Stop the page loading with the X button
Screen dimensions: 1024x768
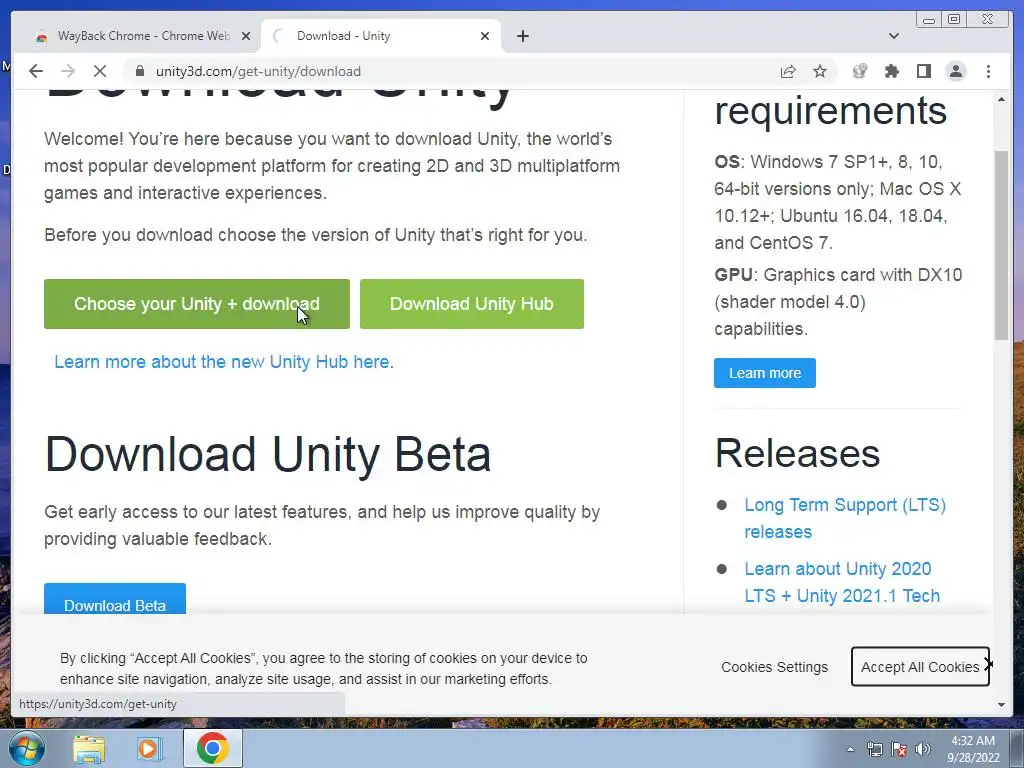pos(99,71)
